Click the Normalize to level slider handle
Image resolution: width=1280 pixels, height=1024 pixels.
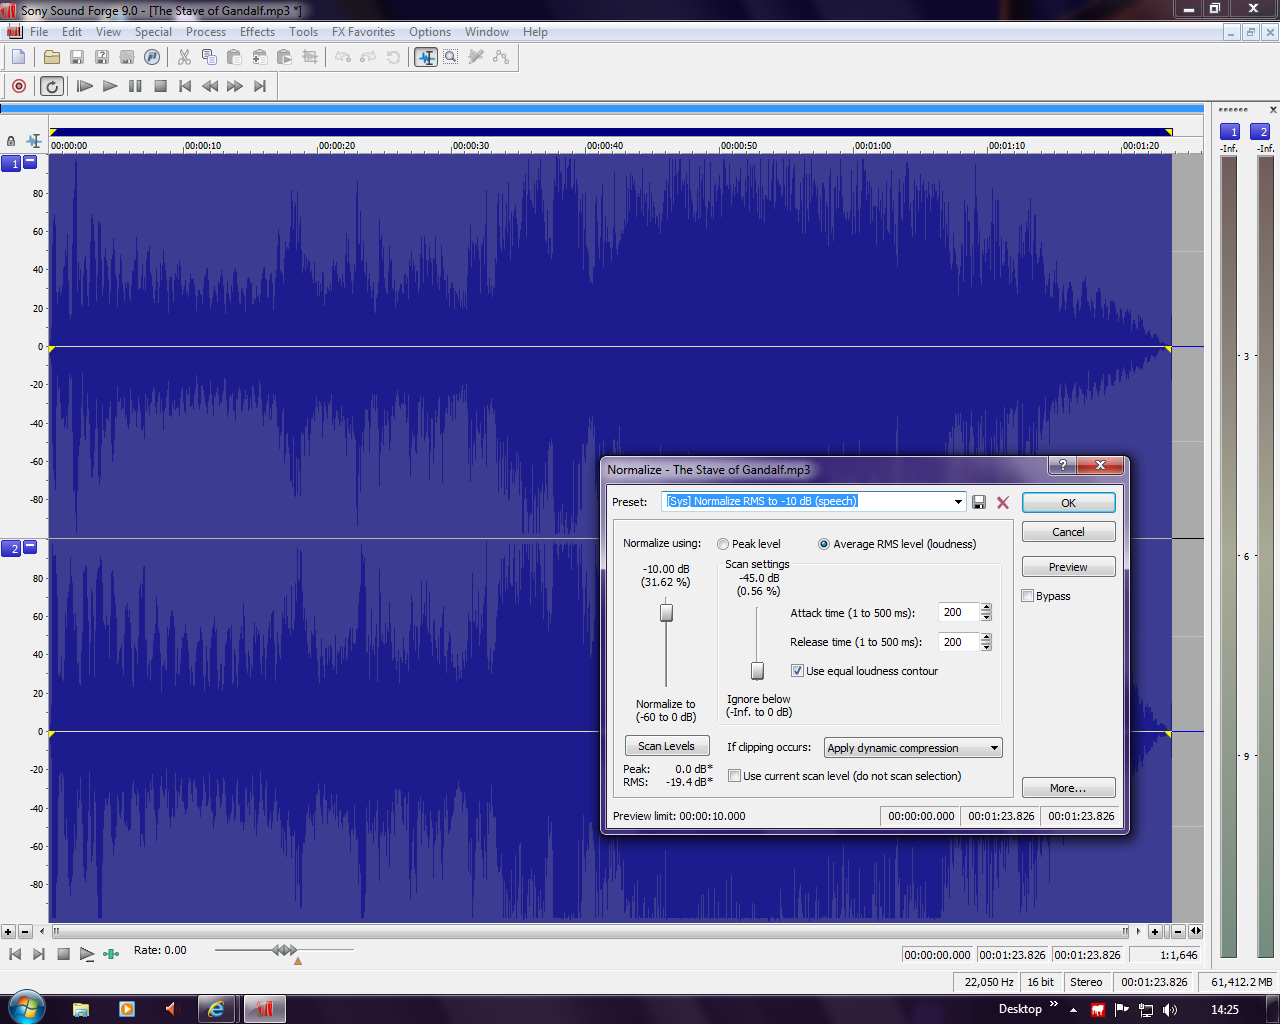(666, 613)
